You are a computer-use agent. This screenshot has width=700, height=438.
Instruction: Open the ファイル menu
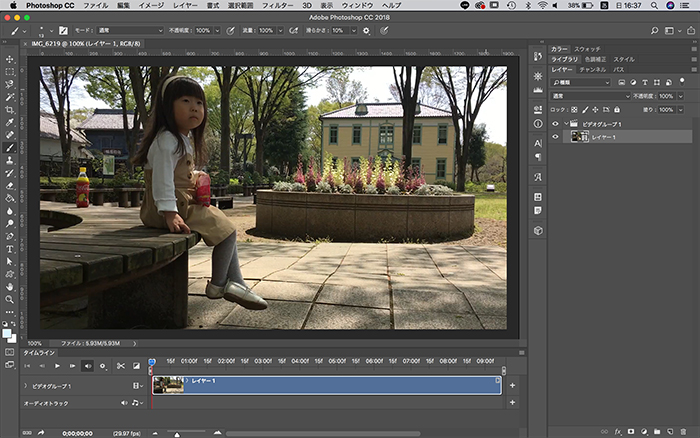[96, 5]
